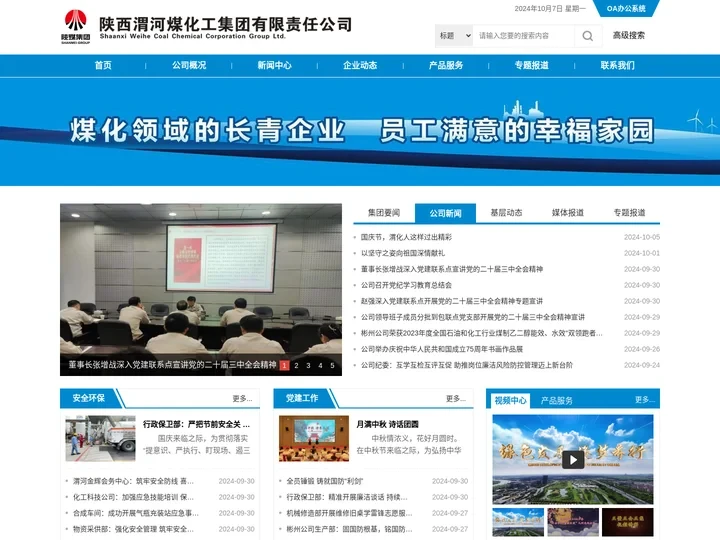Open 彬州公司生产部：固国防根基 item

(349, 529)
